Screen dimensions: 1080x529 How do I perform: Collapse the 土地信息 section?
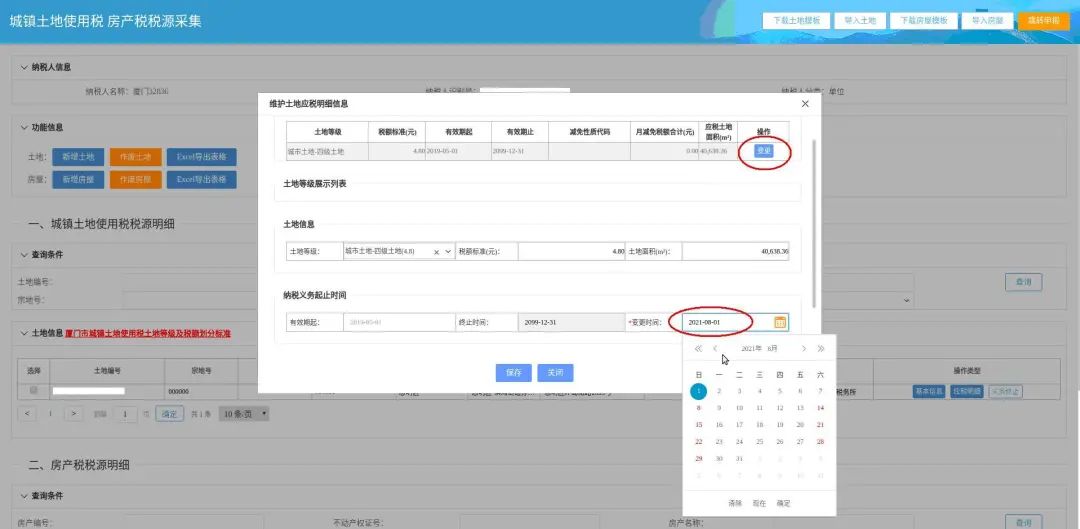coord(24,333)
